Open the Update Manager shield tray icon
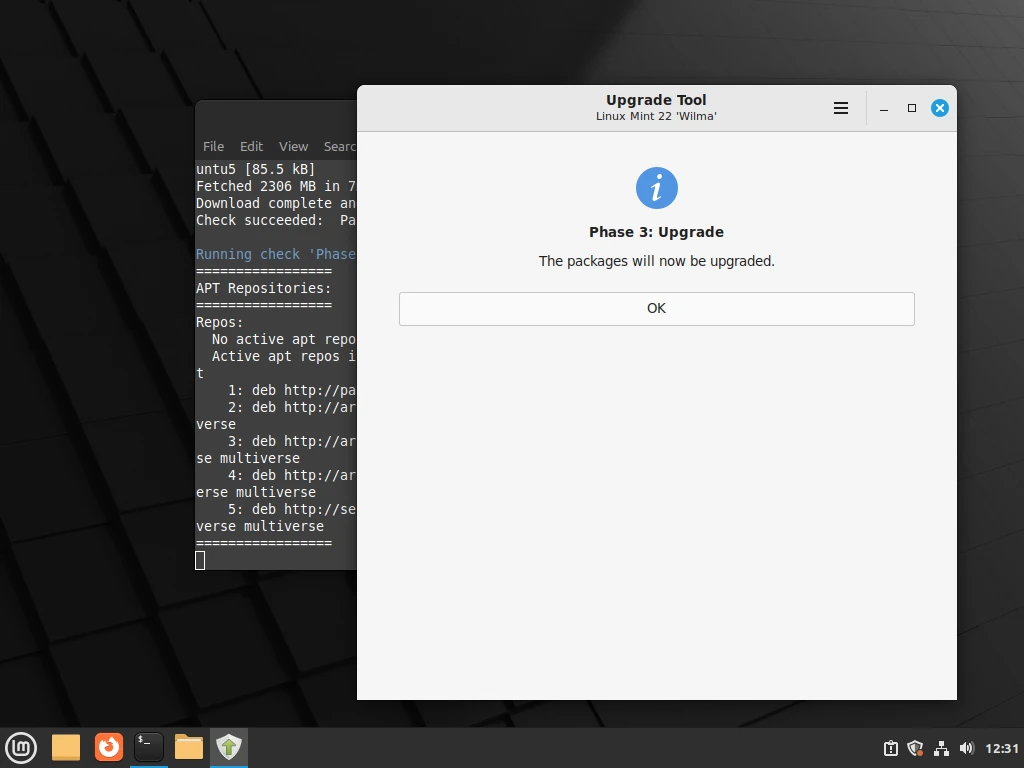The width and height of the screenshot is (1024, 768). coord(915,748)
